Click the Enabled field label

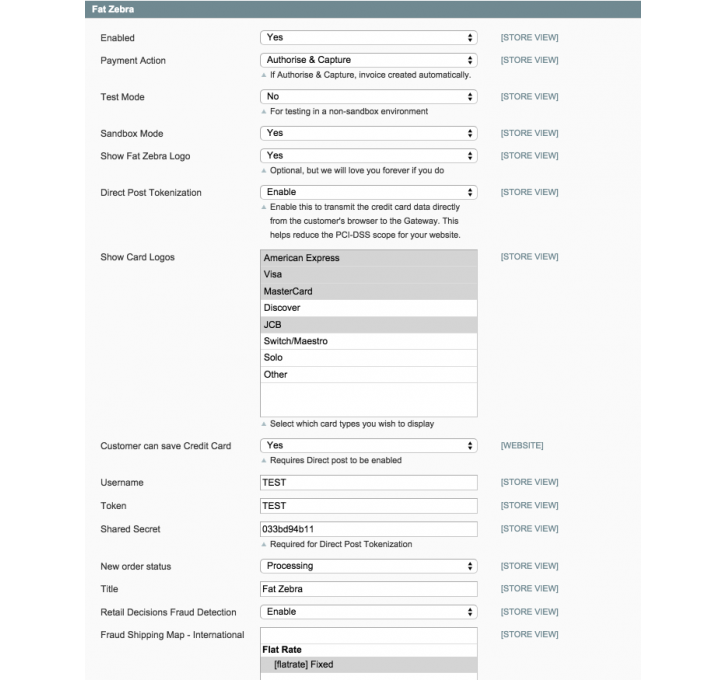(x=117, y=38)
